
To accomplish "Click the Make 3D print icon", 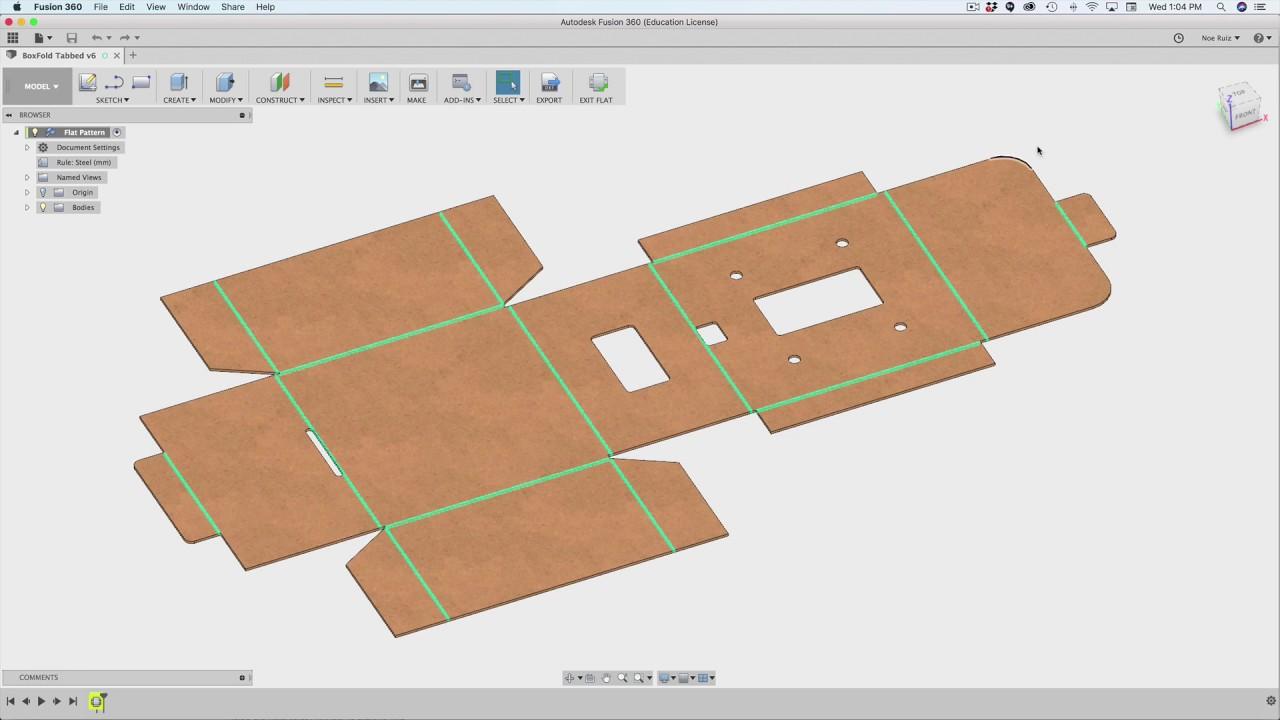I will pos(418,82).
